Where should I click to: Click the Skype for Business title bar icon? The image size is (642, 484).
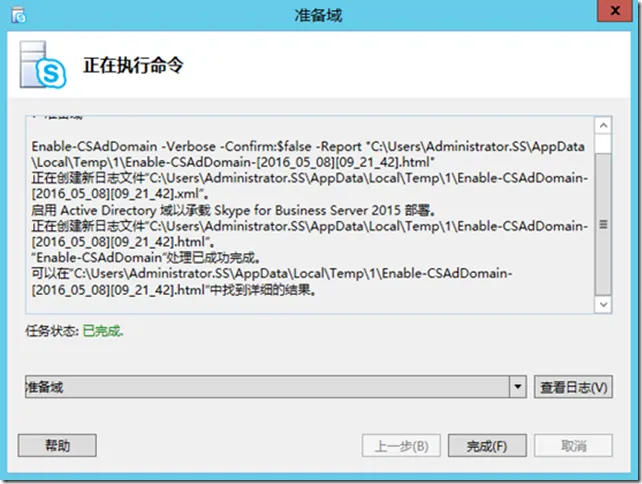pos(18,15)
